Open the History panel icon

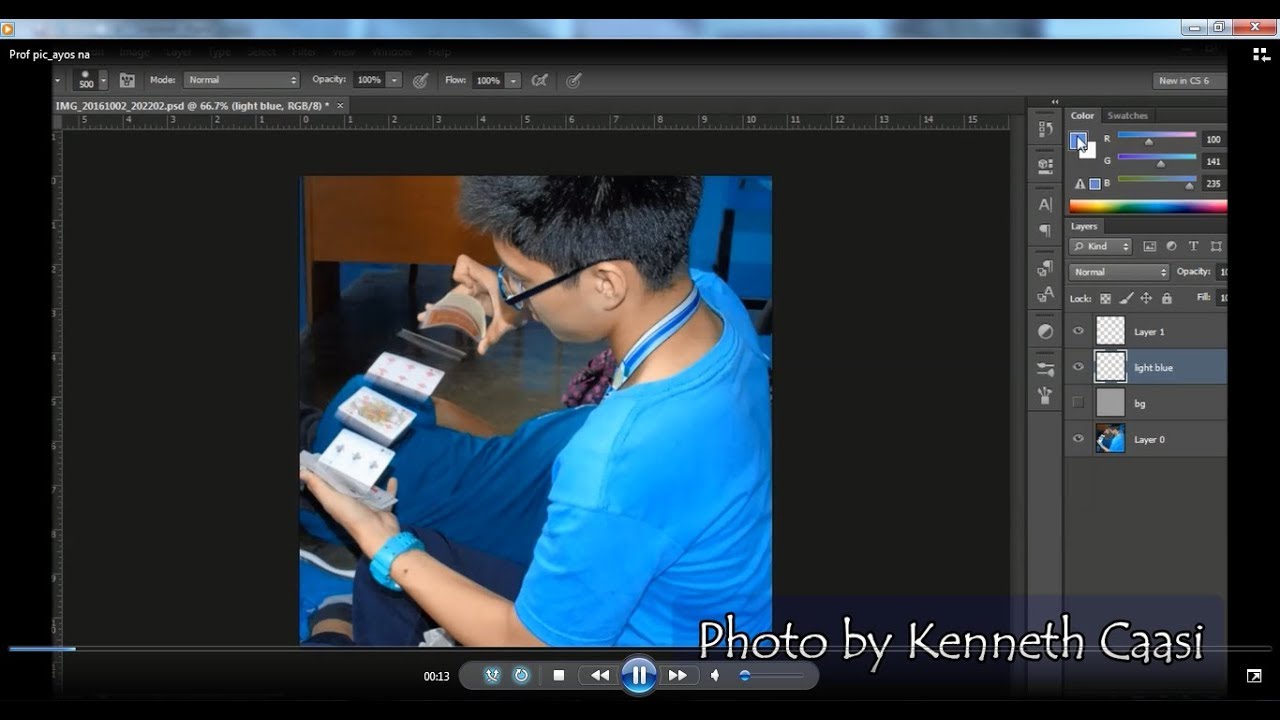[1045, 129]
